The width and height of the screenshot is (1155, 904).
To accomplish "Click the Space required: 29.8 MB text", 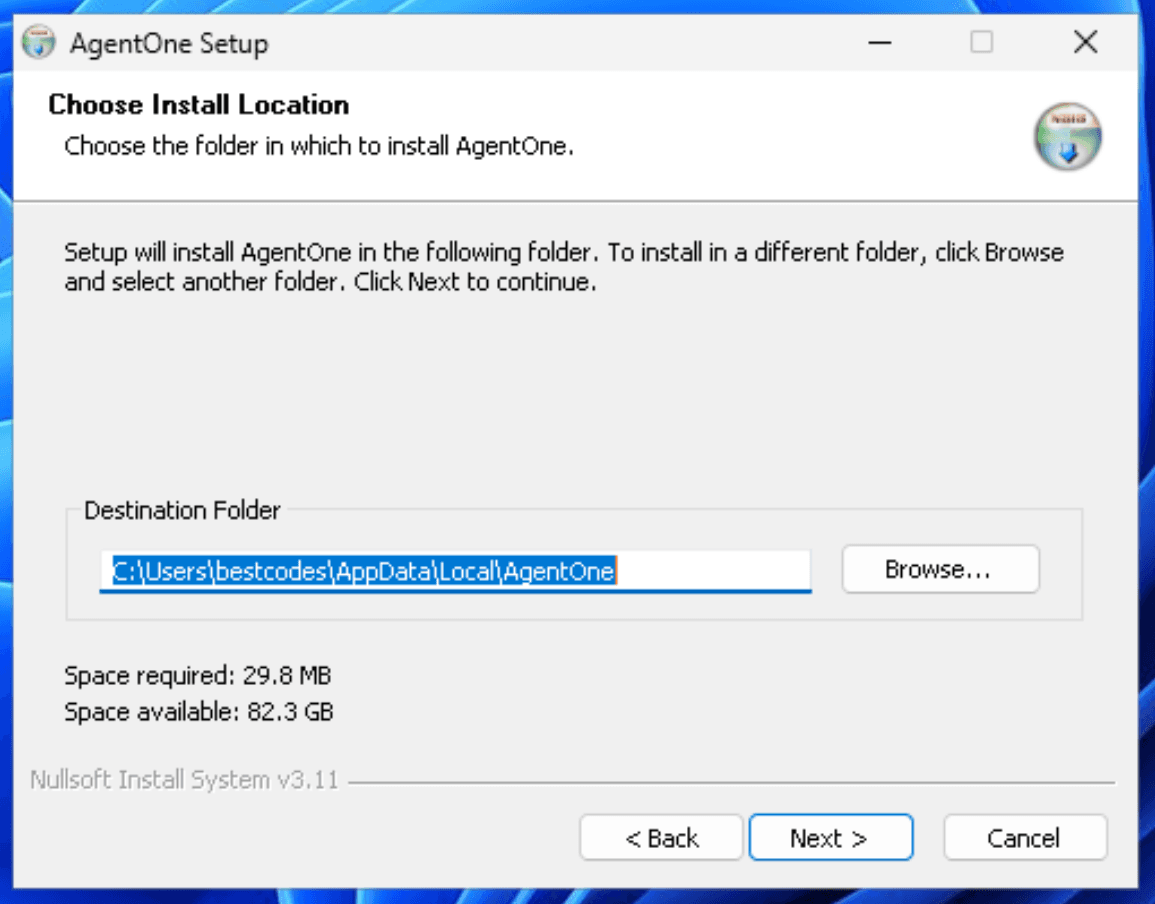I will coord(197,676).
